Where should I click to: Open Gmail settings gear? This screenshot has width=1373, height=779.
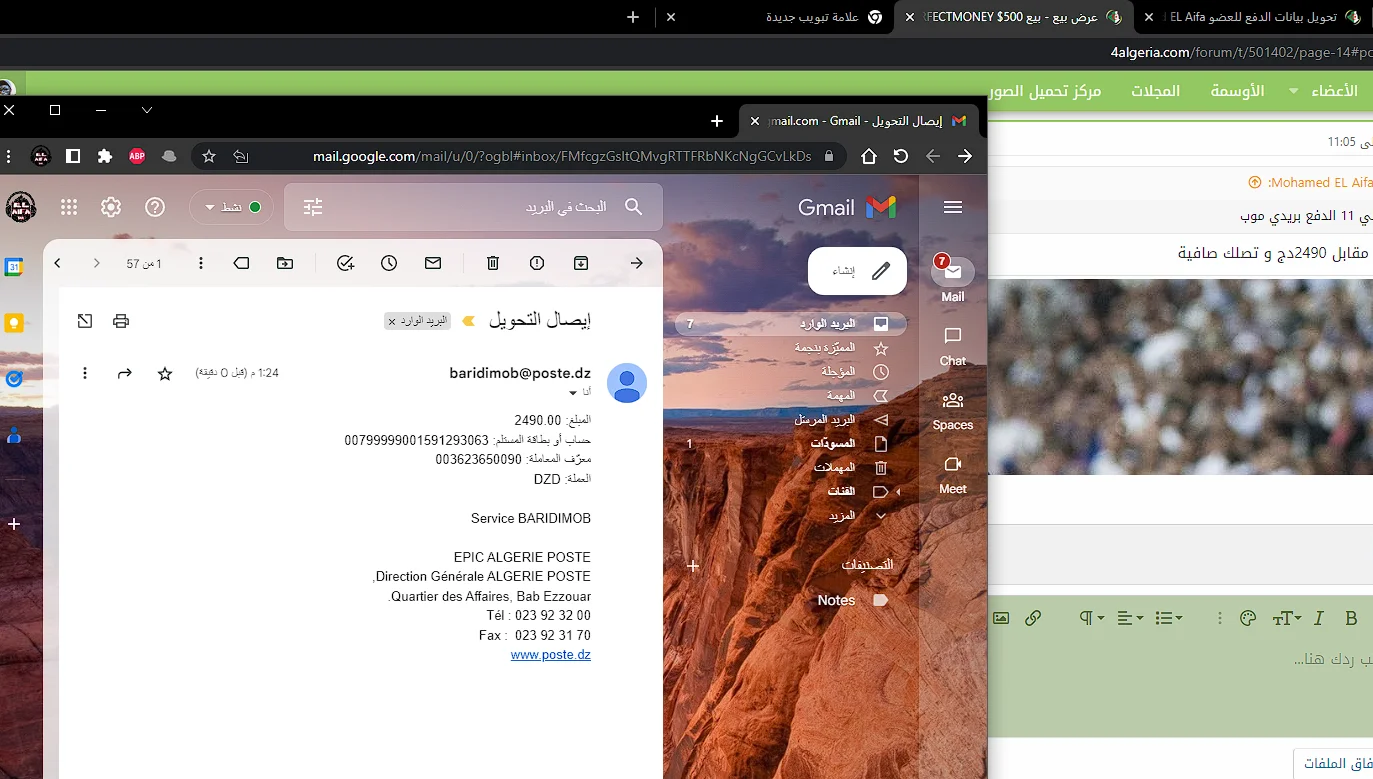pos(111,207)
